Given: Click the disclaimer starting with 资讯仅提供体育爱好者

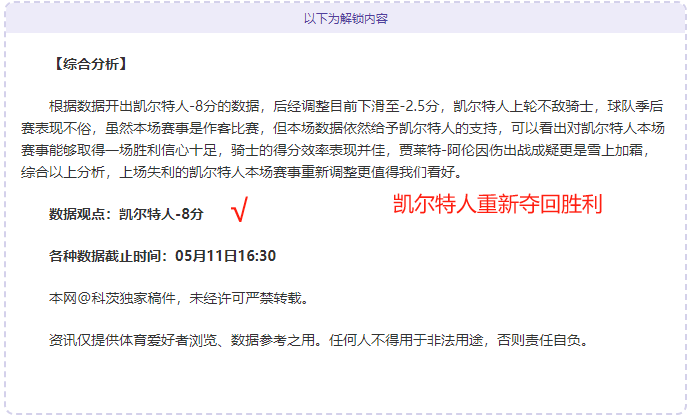Looking at the screenshot, I should click(318, 341).
